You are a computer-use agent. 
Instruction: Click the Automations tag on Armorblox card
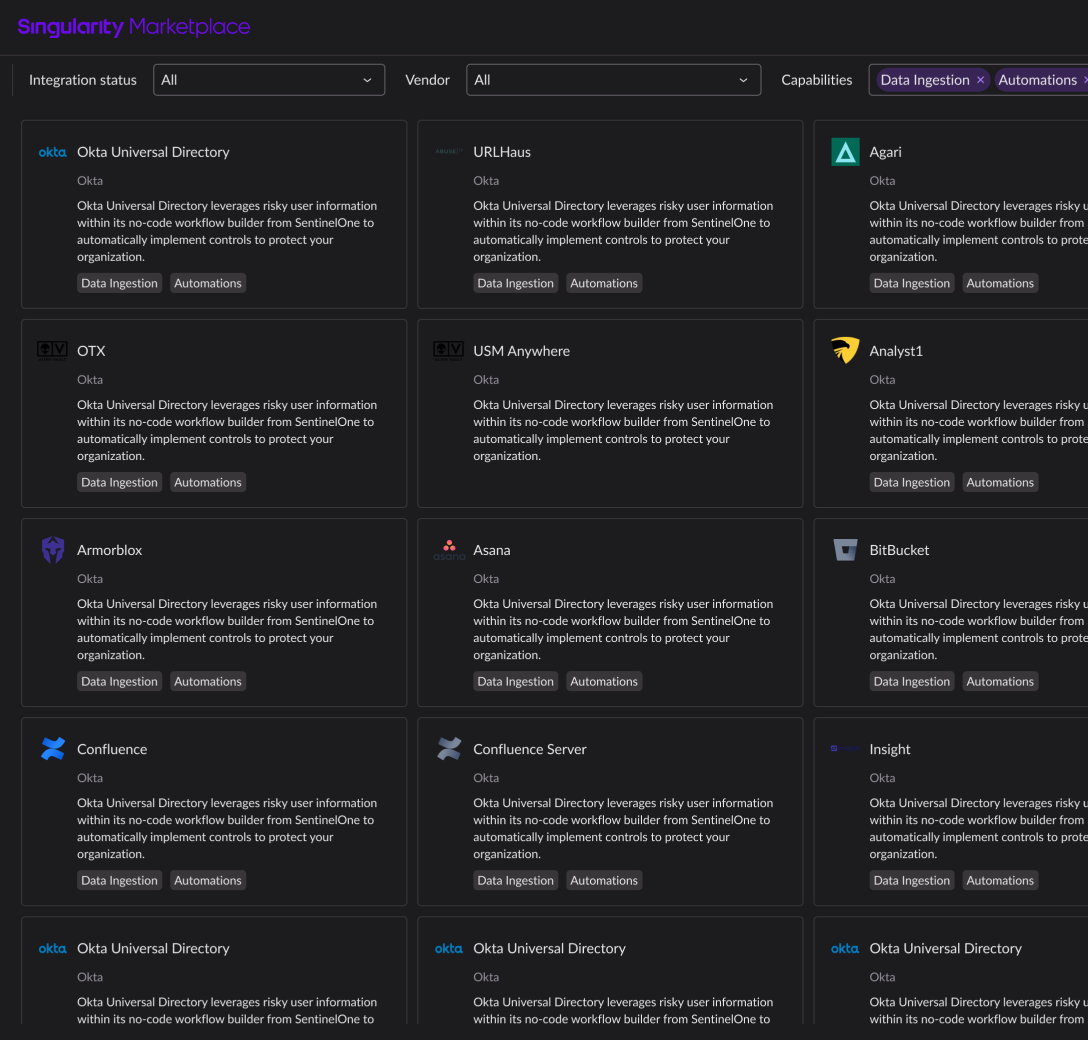coord(207,681)
